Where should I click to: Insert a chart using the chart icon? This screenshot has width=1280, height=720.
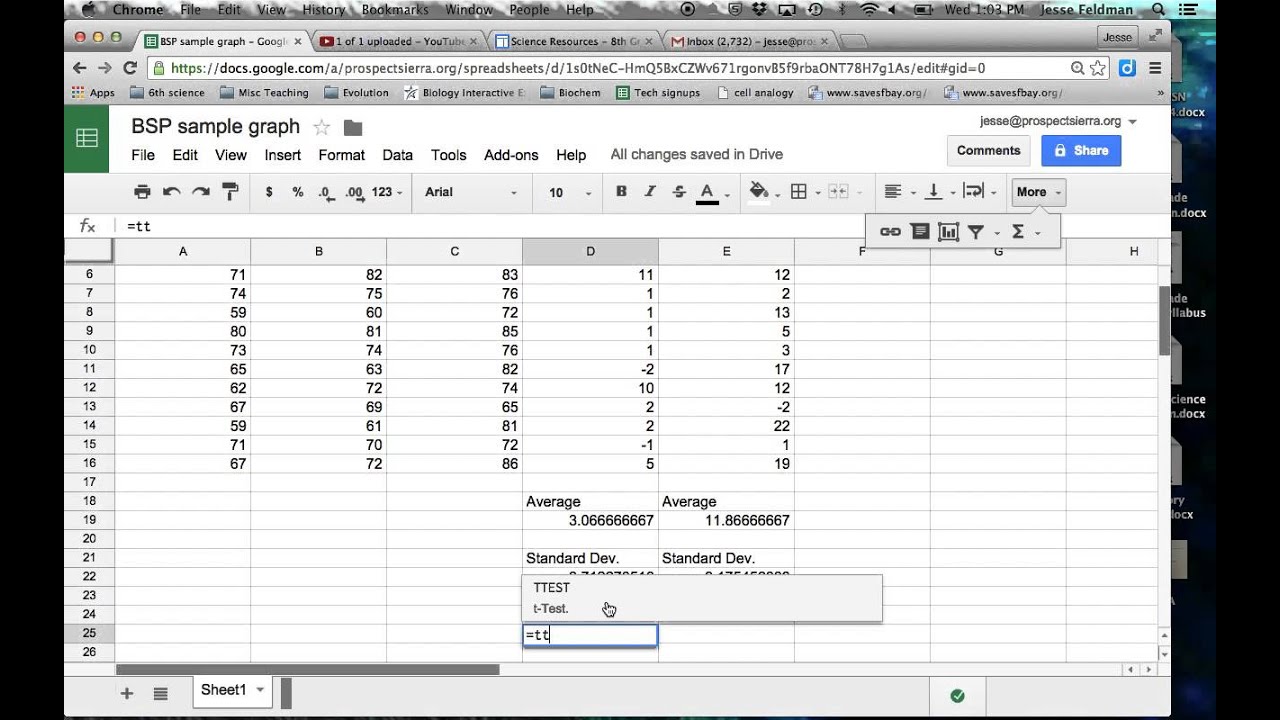(x=949, y=232)
